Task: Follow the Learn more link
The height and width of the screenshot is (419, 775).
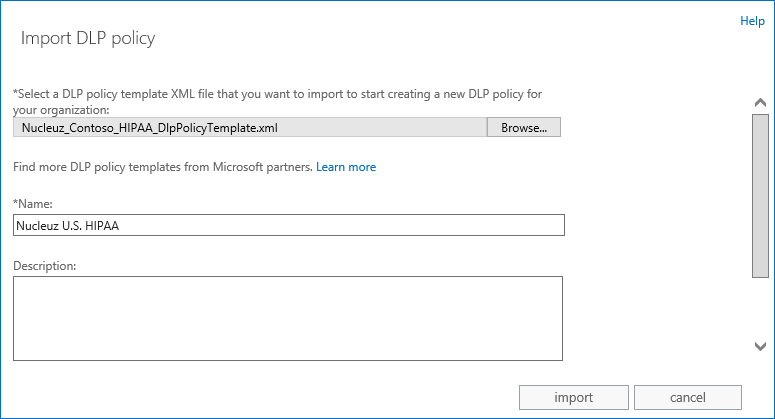Action: coord(346,167)
